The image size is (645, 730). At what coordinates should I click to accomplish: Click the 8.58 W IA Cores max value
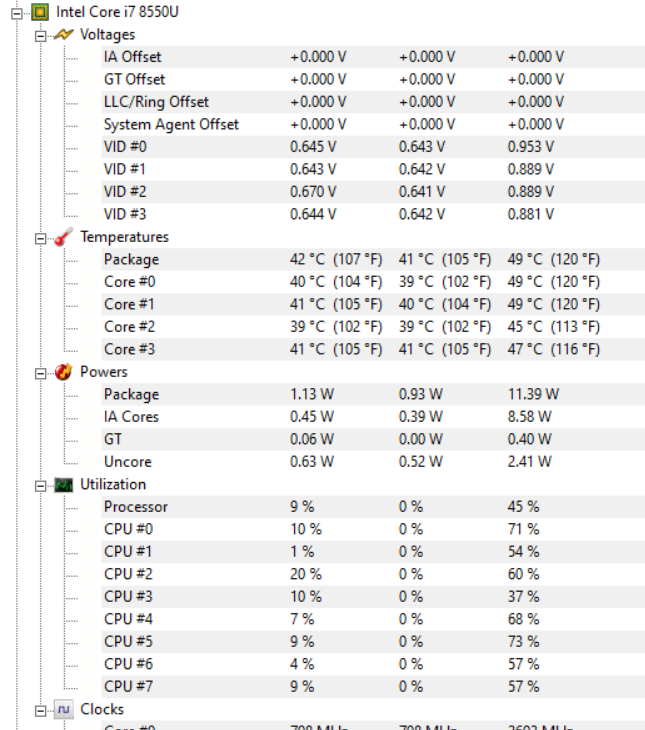[530, 417]
